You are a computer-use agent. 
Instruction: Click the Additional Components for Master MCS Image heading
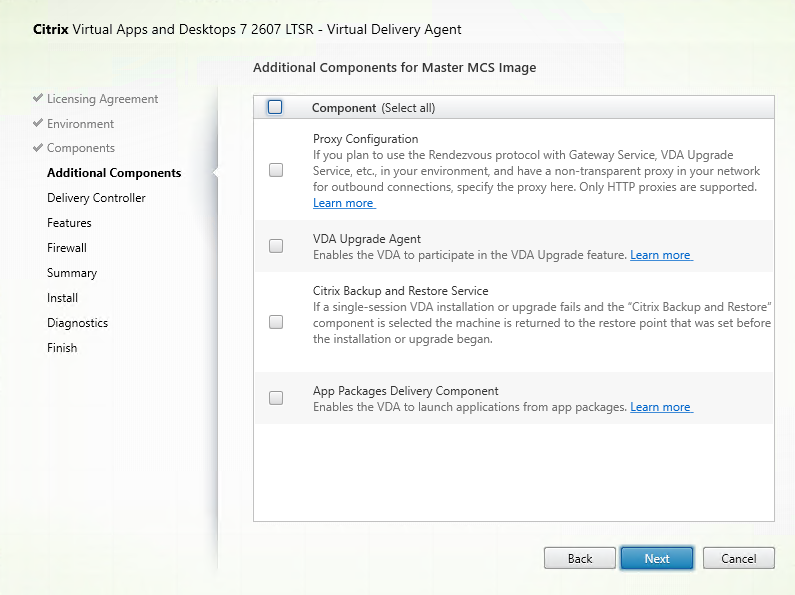394,67
